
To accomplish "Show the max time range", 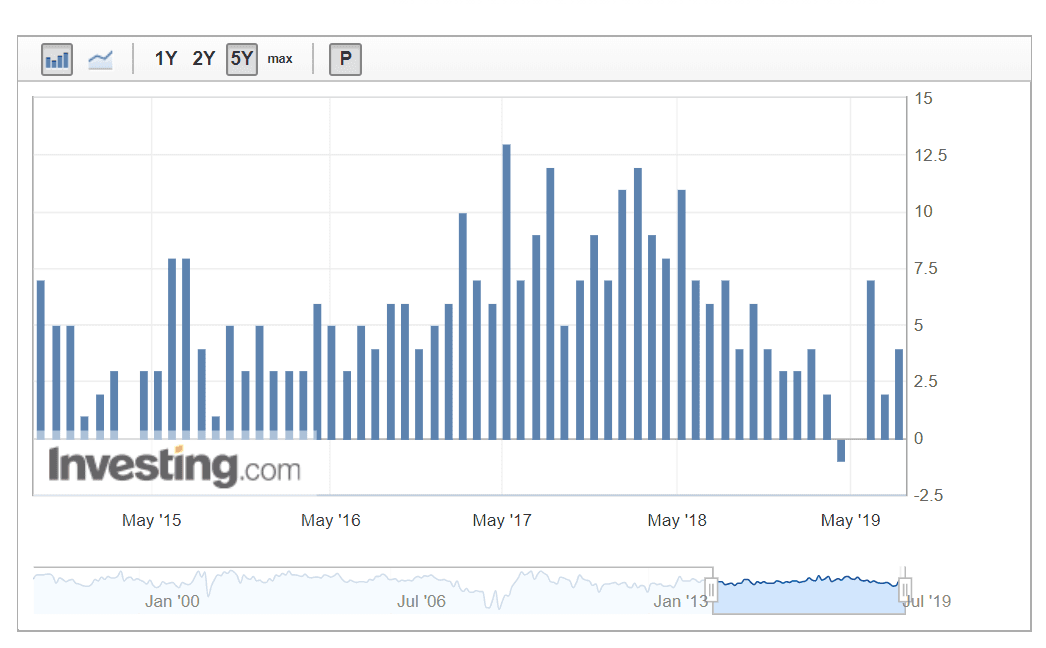I will [x=280, y=59].
